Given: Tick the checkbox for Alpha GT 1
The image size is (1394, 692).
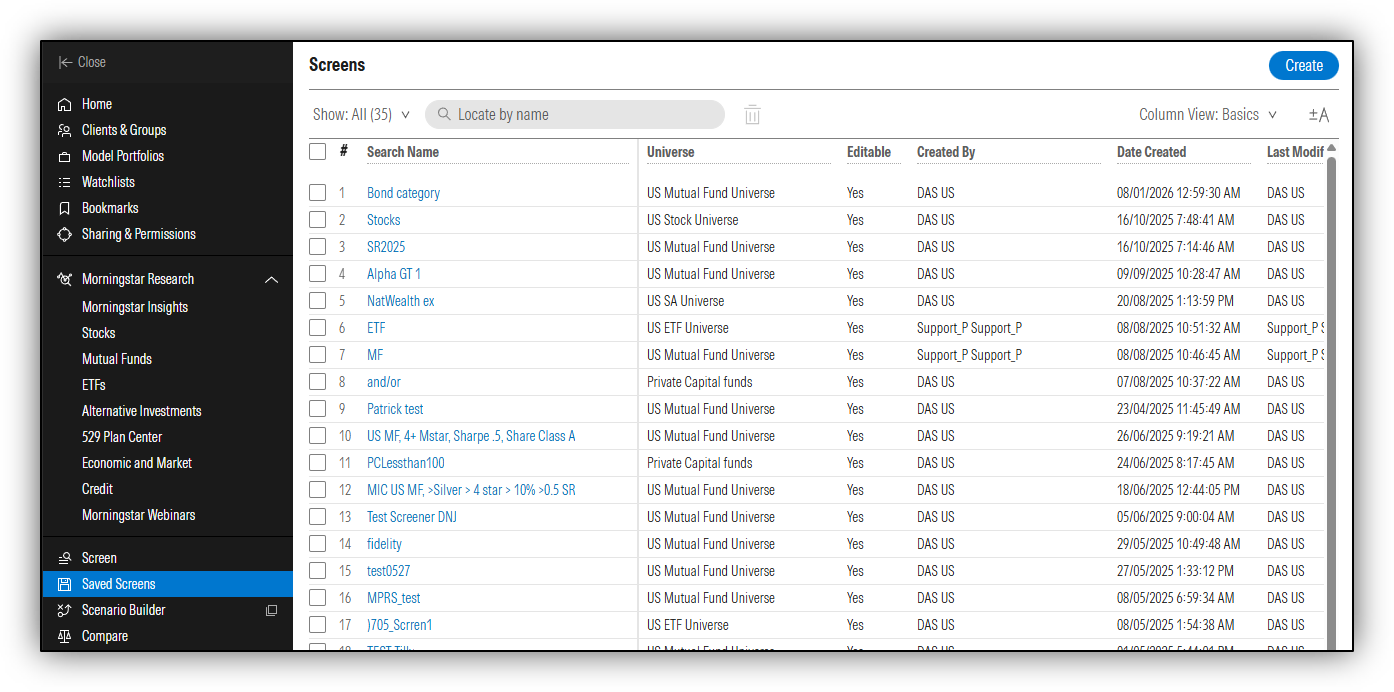Looking at the screenshot, I should pyautogui.click(x=318, y=274).
